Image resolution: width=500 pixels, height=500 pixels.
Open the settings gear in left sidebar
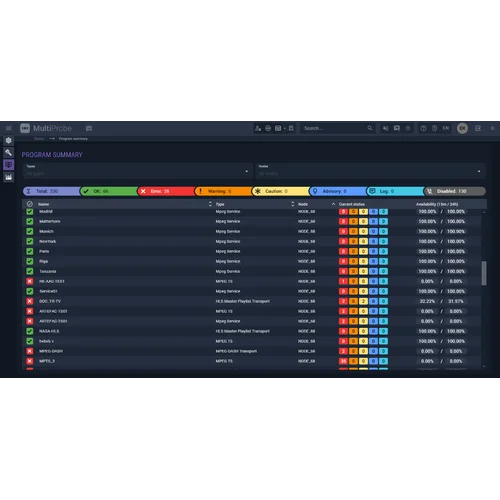click(9, 140)
